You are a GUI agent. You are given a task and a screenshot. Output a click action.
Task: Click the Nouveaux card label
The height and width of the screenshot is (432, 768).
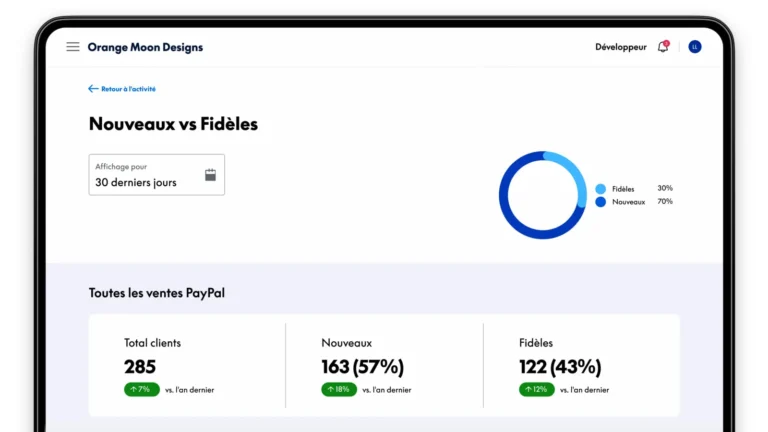pyautogui.click(x=346, y=343)
